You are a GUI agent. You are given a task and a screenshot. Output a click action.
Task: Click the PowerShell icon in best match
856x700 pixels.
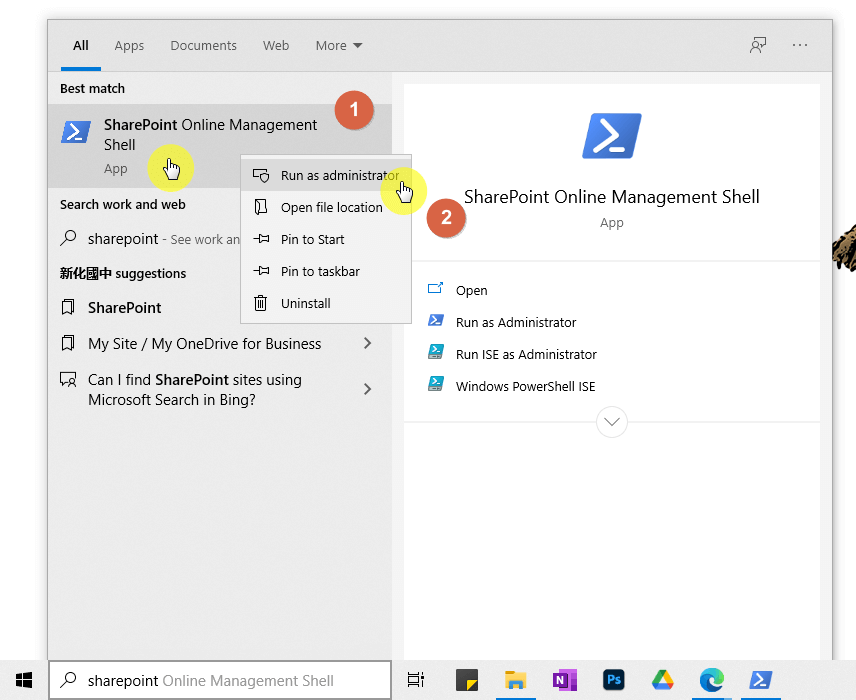[x=76, y=132]
